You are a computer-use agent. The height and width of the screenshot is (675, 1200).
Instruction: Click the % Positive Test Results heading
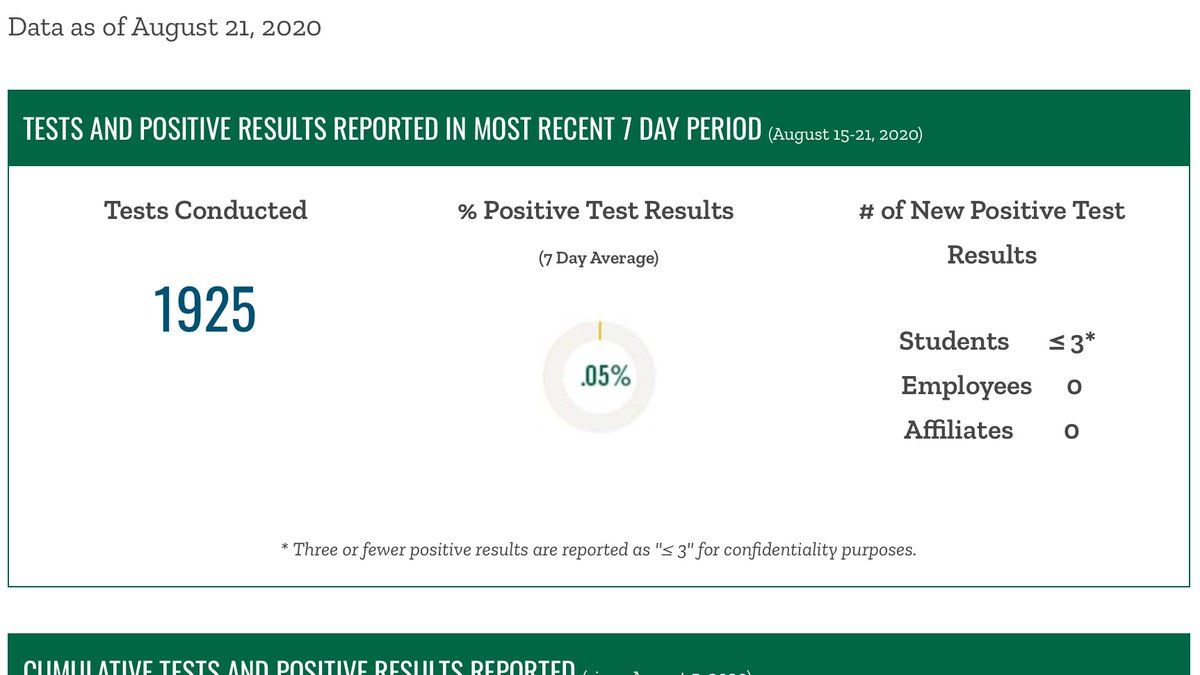tap(596, 211)
